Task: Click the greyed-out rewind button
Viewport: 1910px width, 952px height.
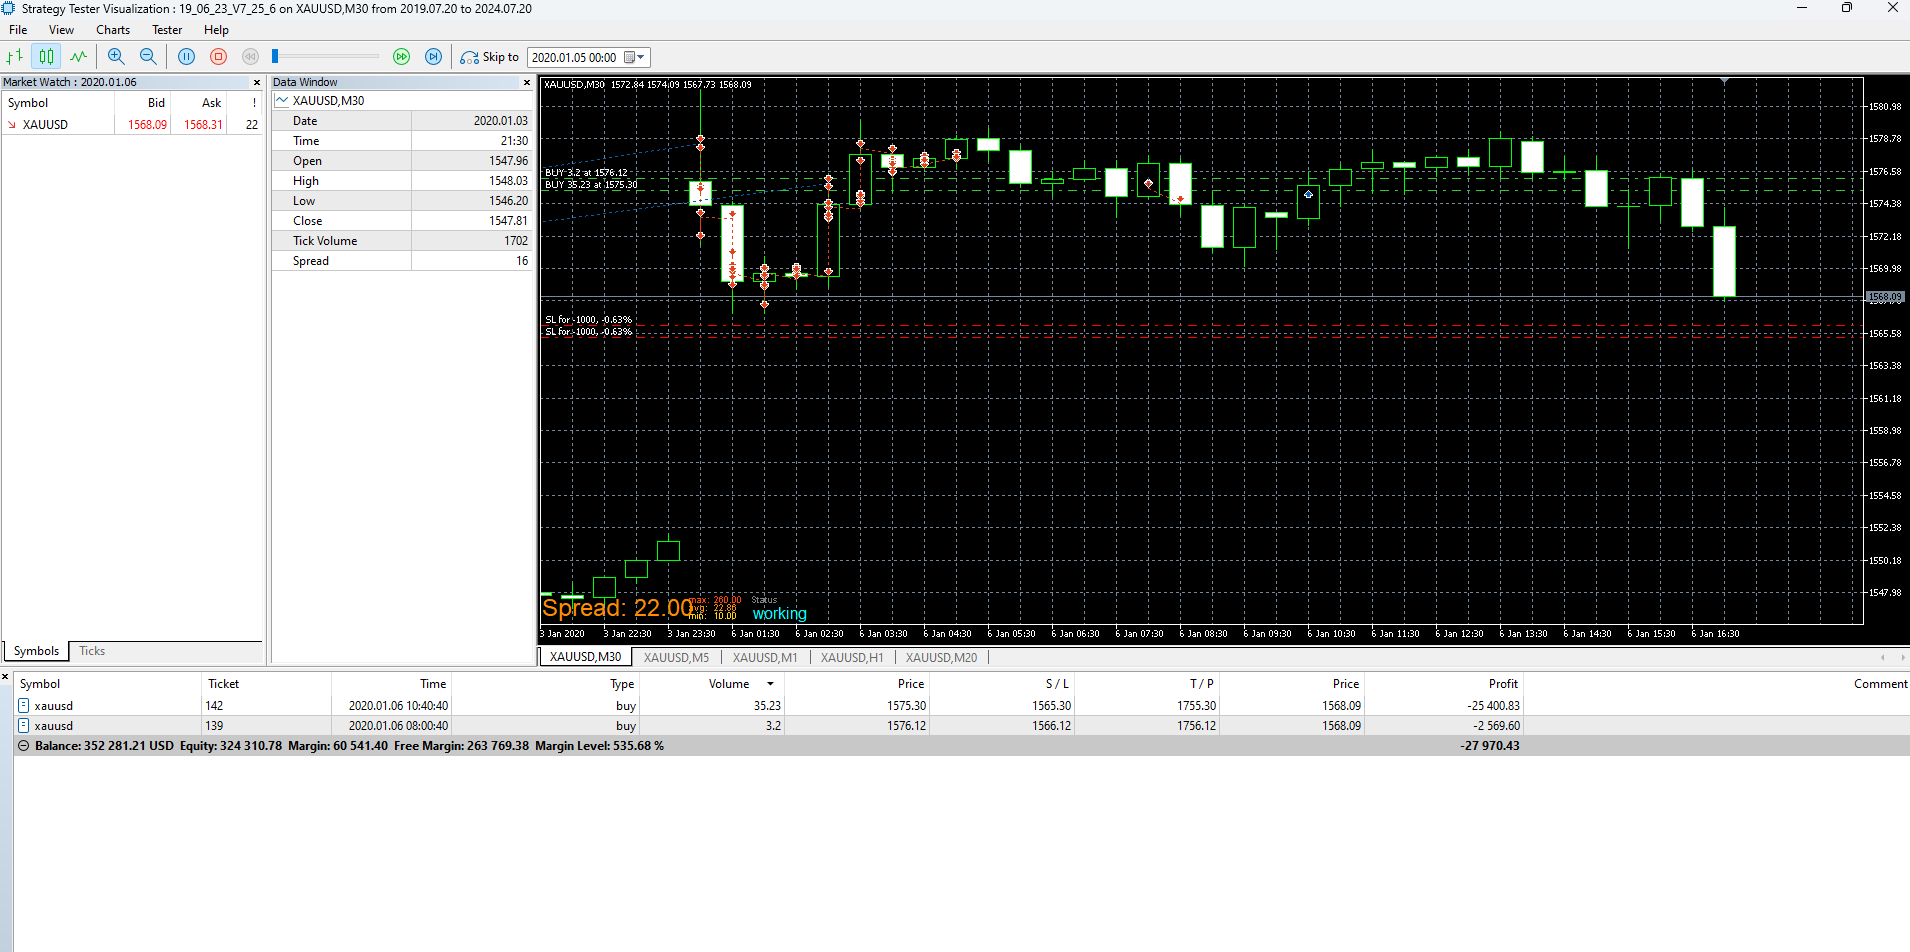Action: click(250, 57)
